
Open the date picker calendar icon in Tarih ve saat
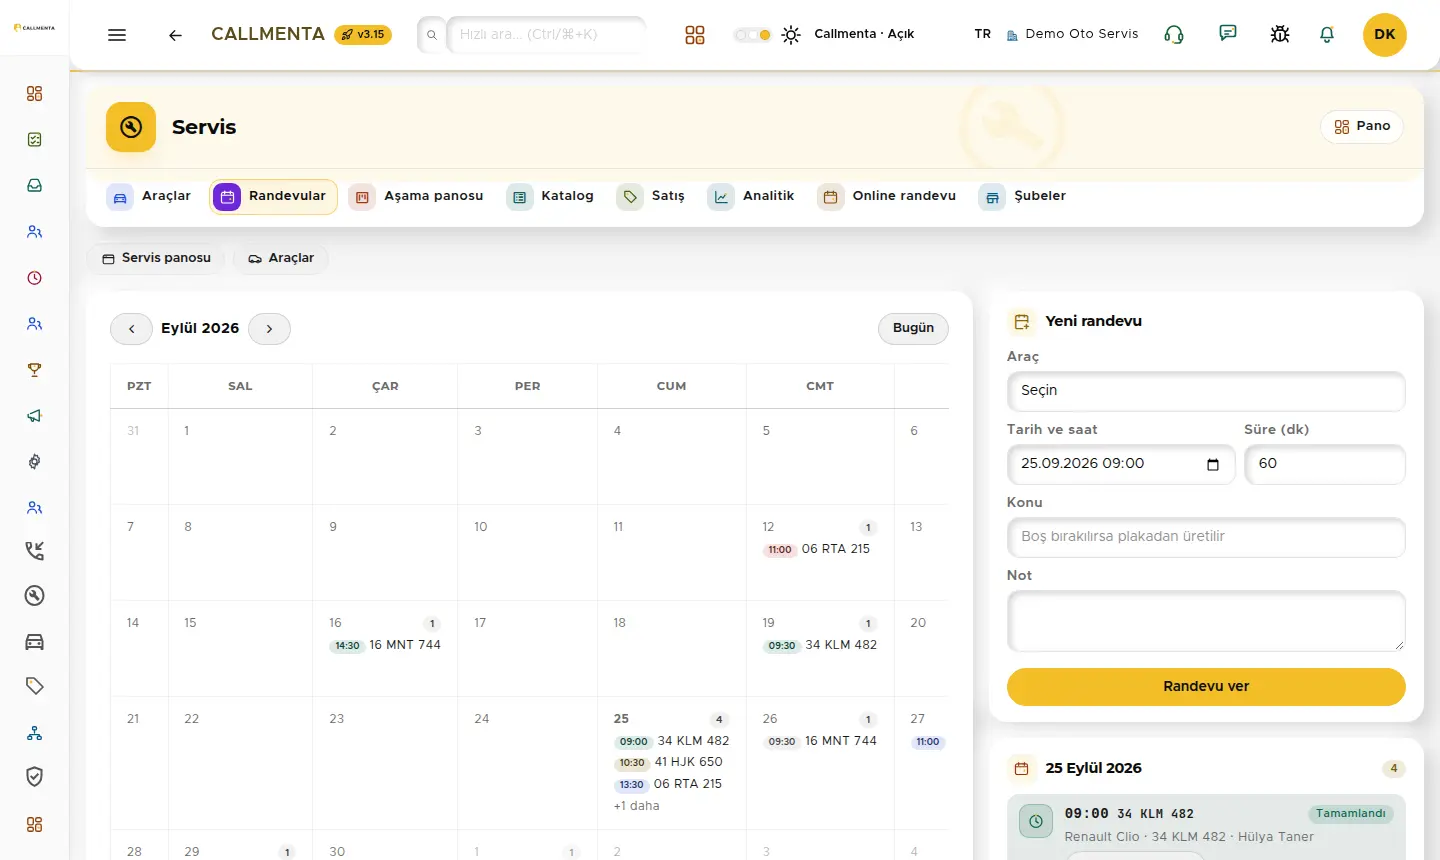pyautogui.click(x=1213, y=465)
